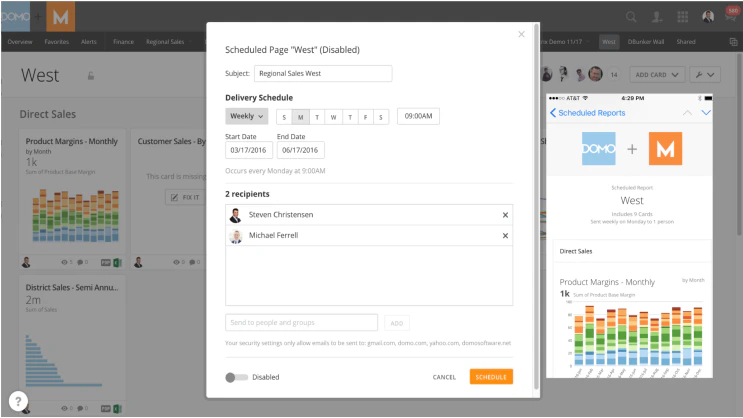Go to the Favorites page tab

click(x=56, y=42)
